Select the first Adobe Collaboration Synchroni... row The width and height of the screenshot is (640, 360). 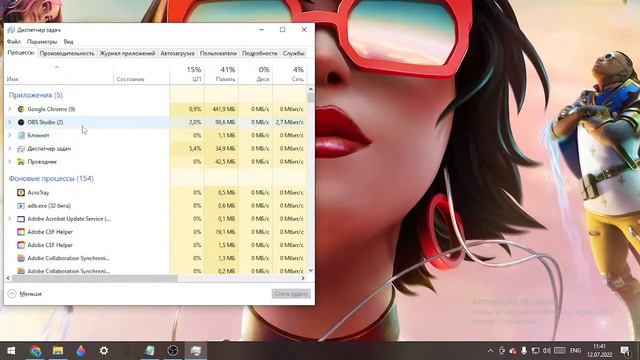tap(156, 258)
